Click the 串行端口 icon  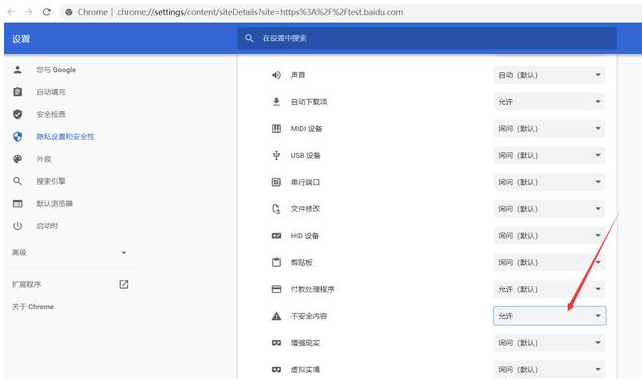coord(276,182)
